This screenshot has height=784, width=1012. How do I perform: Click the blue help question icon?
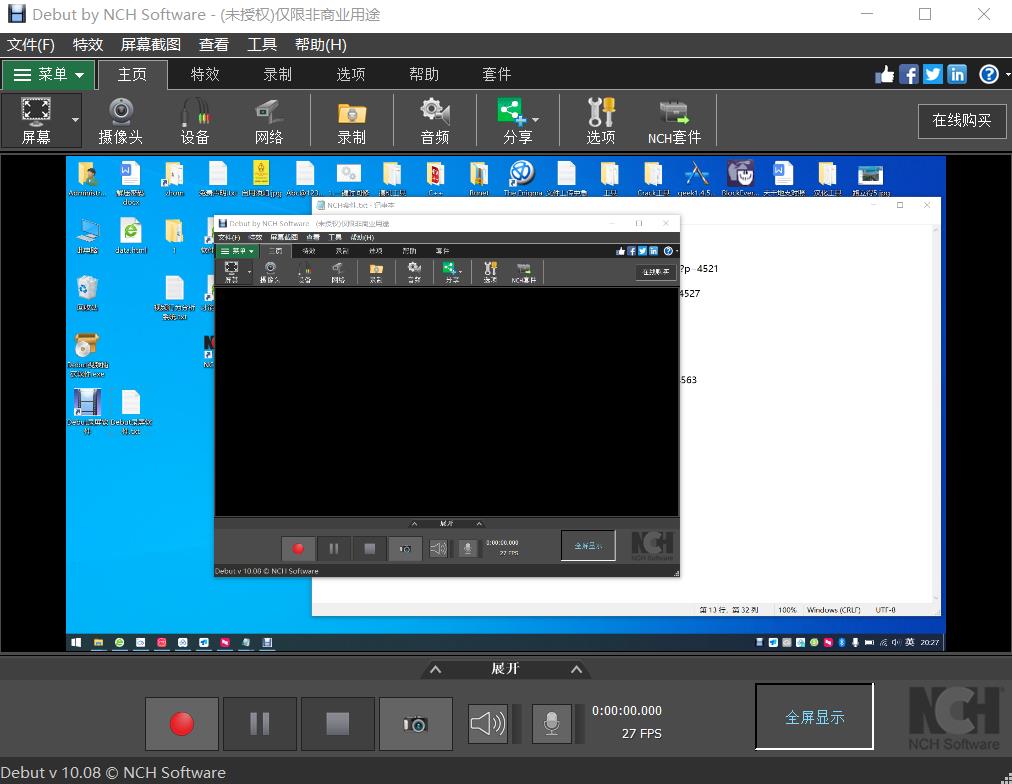tap(989, 74)
